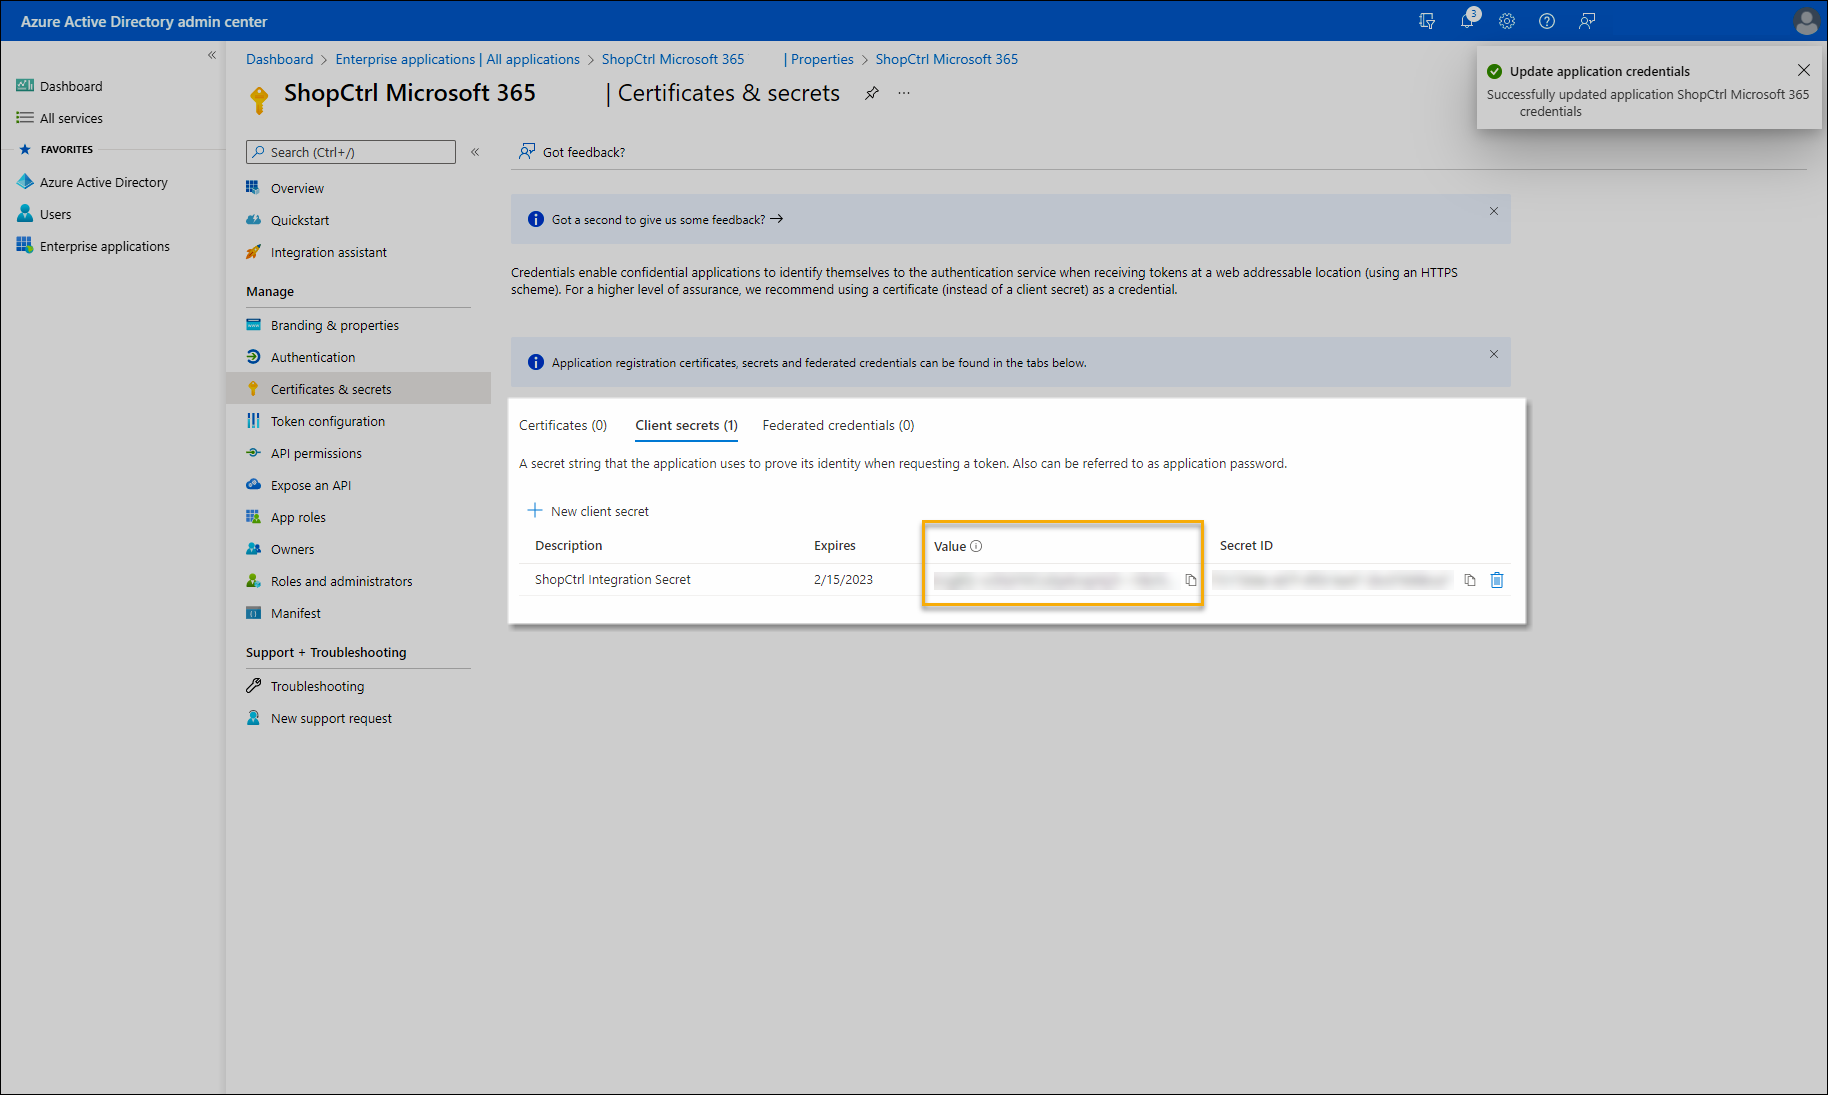The width and height of the screenshot is (1828, 1095).
Task: Open the Authentication menu item
Action: pyautogui.click(x=312, y=357)
